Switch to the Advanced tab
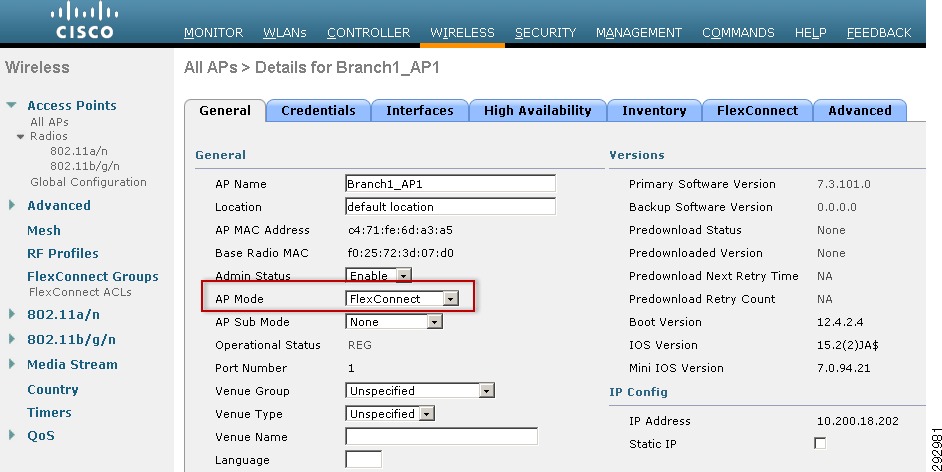 (860, 110)
